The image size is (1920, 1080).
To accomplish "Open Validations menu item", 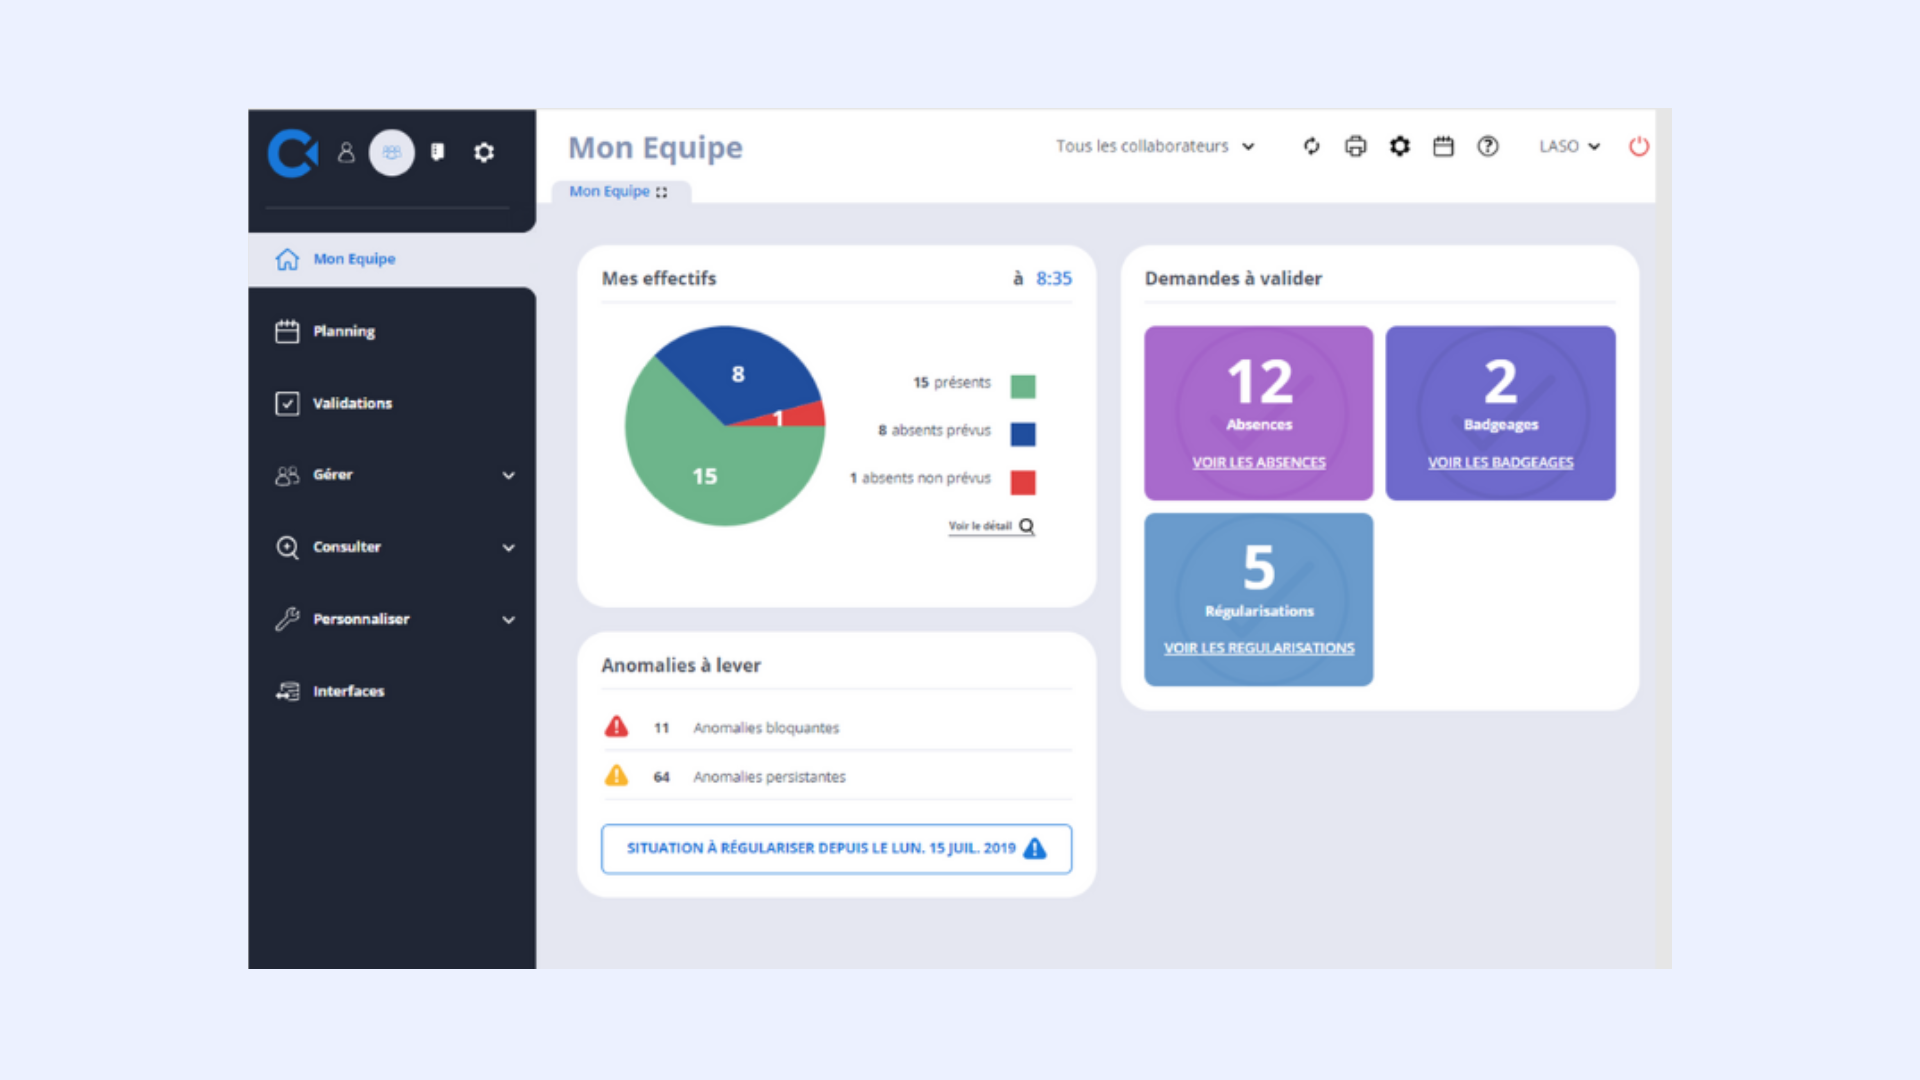I will 352,403.
